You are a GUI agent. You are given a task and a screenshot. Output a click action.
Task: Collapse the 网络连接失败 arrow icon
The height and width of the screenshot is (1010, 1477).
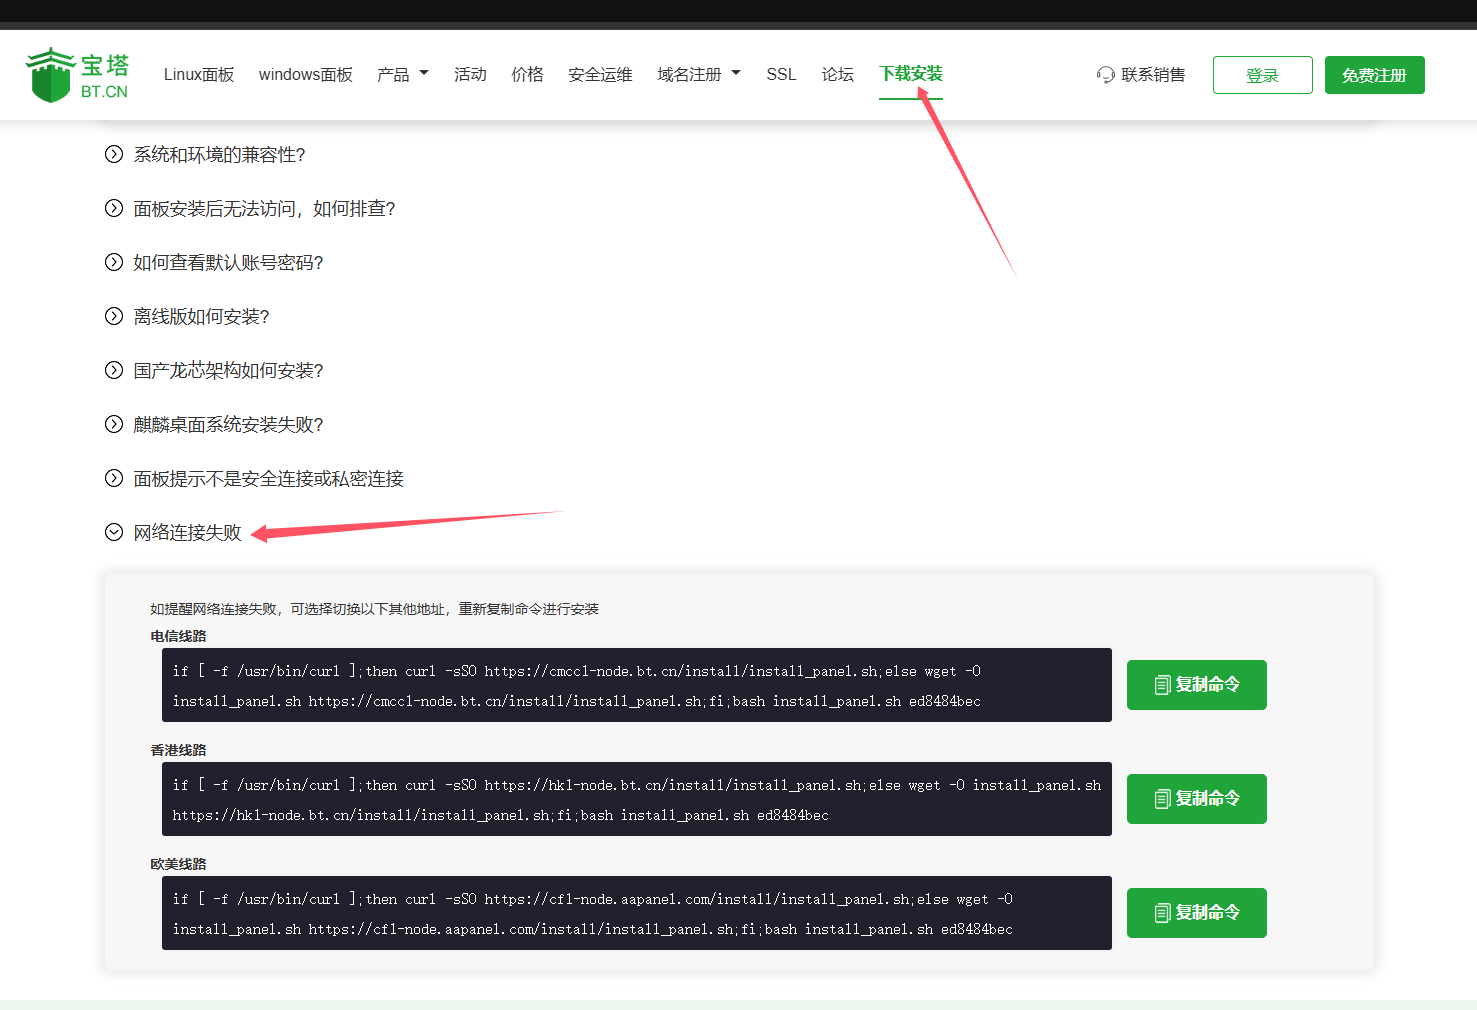114,532
